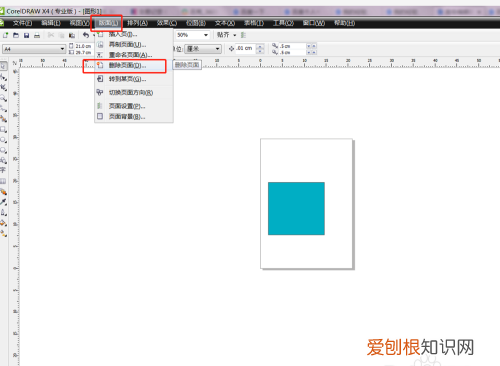Click the page width 21.0 cm field
Image resolution: width=500 pixels, height=366 pixels.
click(83, 46)
